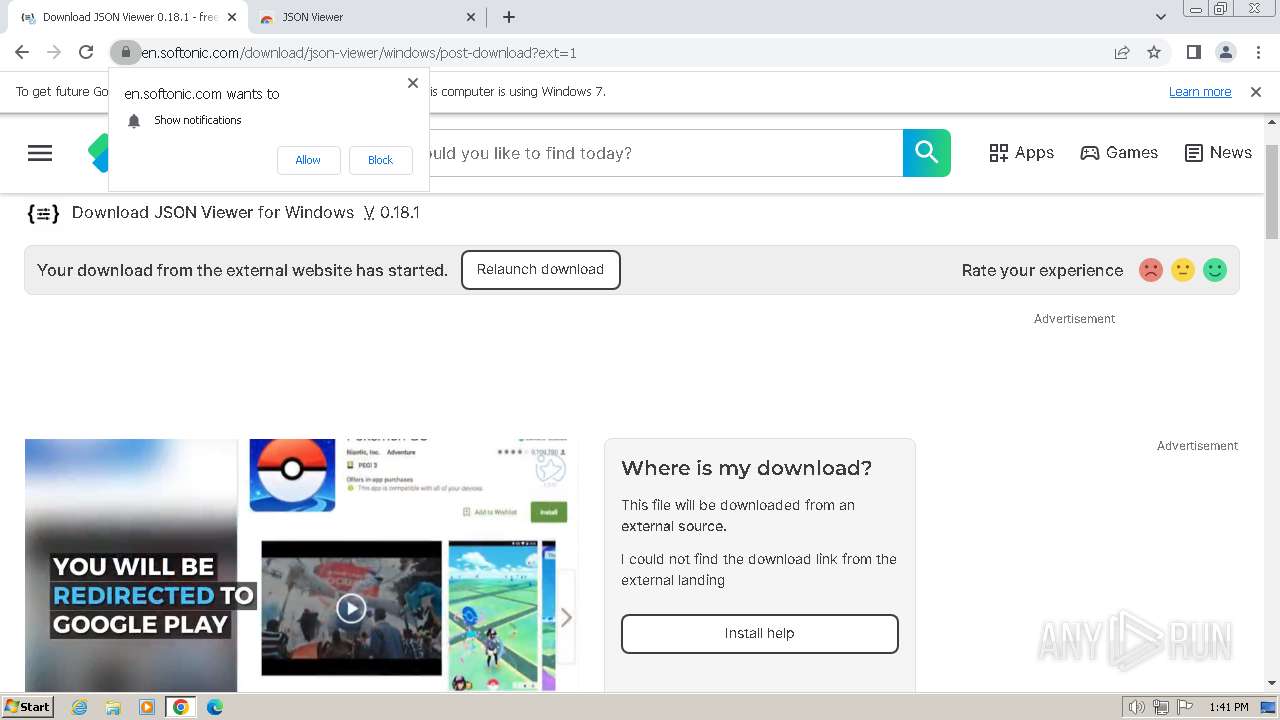Rate experience with the green happy face

pos(1215,270)
